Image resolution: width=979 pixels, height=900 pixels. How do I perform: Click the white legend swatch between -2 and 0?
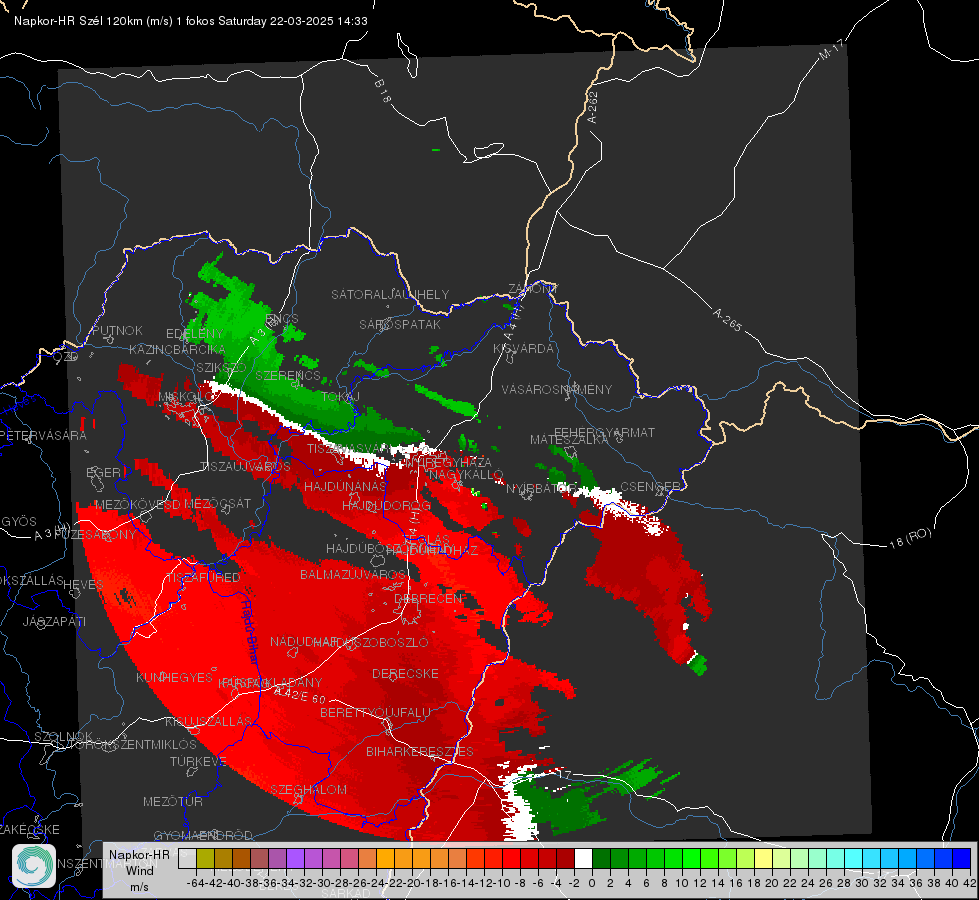pyautogui.click(x=583, y=859)
